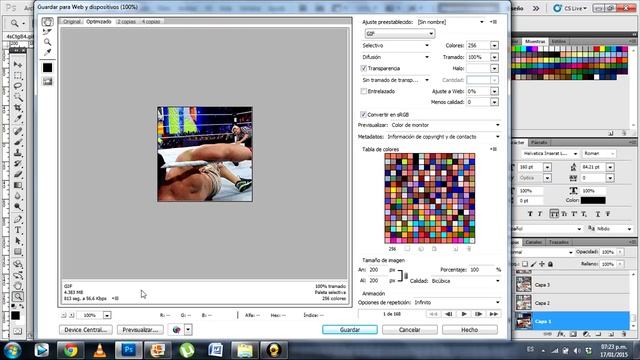Toggle the constrain proportions link icon
This screenshot has height=360, width=640.
pyautogui.click(x=406, y=276)
